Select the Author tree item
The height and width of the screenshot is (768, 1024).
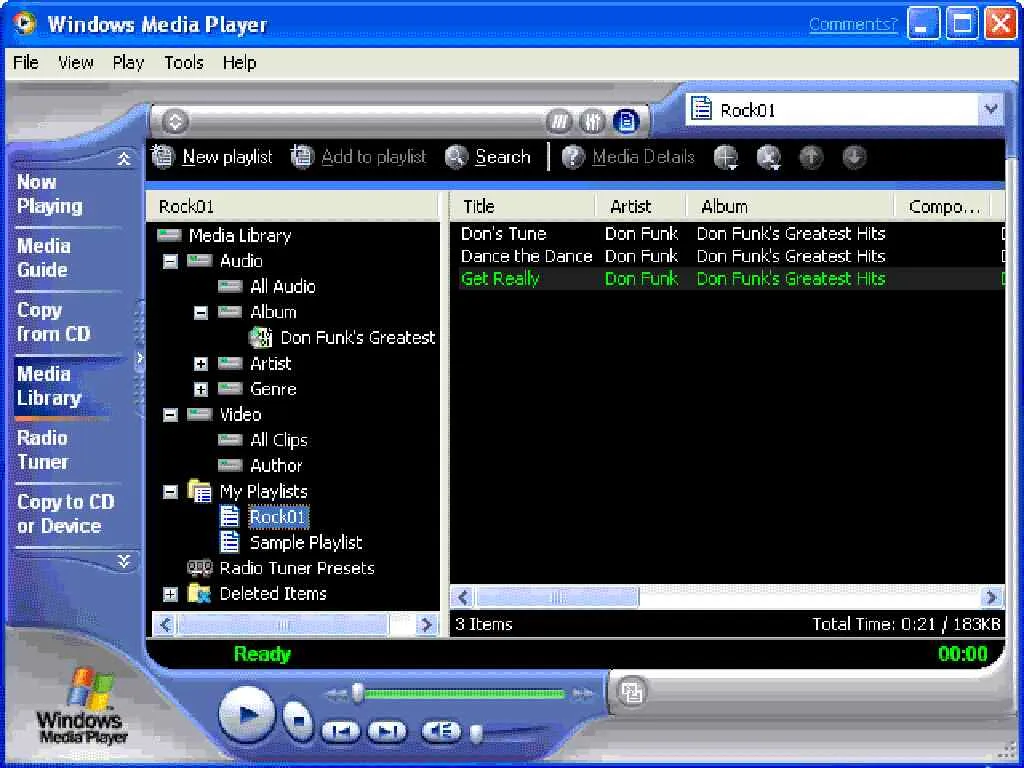[276, 466]
